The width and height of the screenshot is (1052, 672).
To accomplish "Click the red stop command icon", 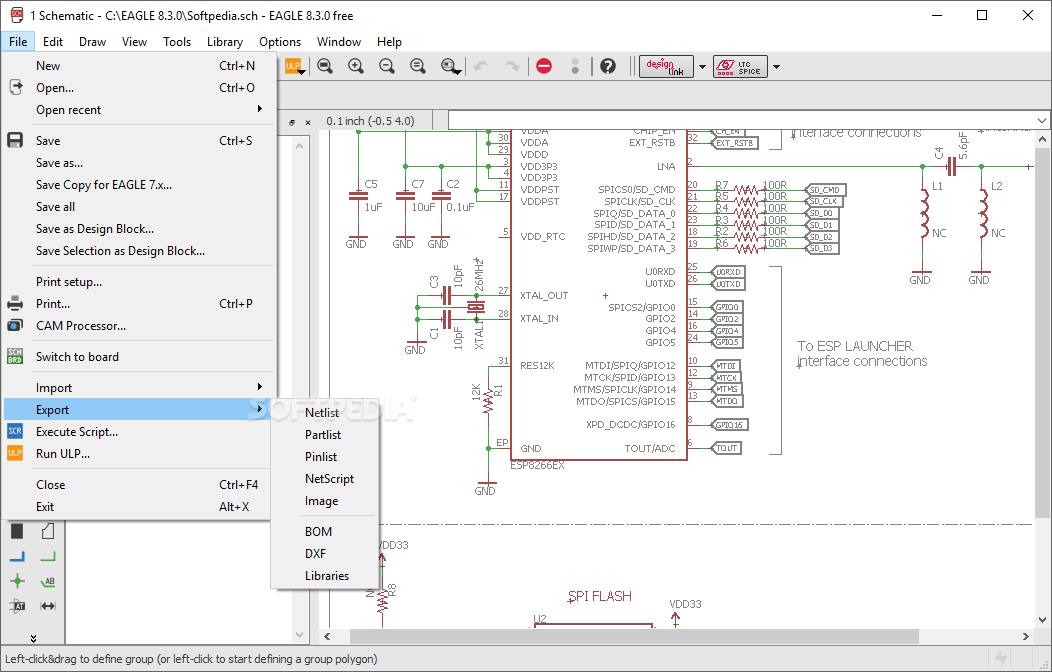I will coord(544,66).
